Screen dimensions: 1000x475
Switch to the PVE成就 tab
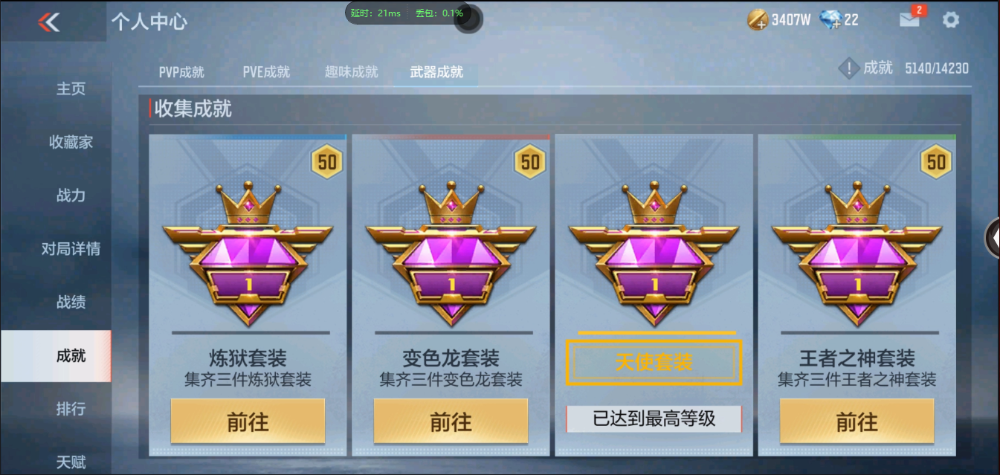coord(266,72)
